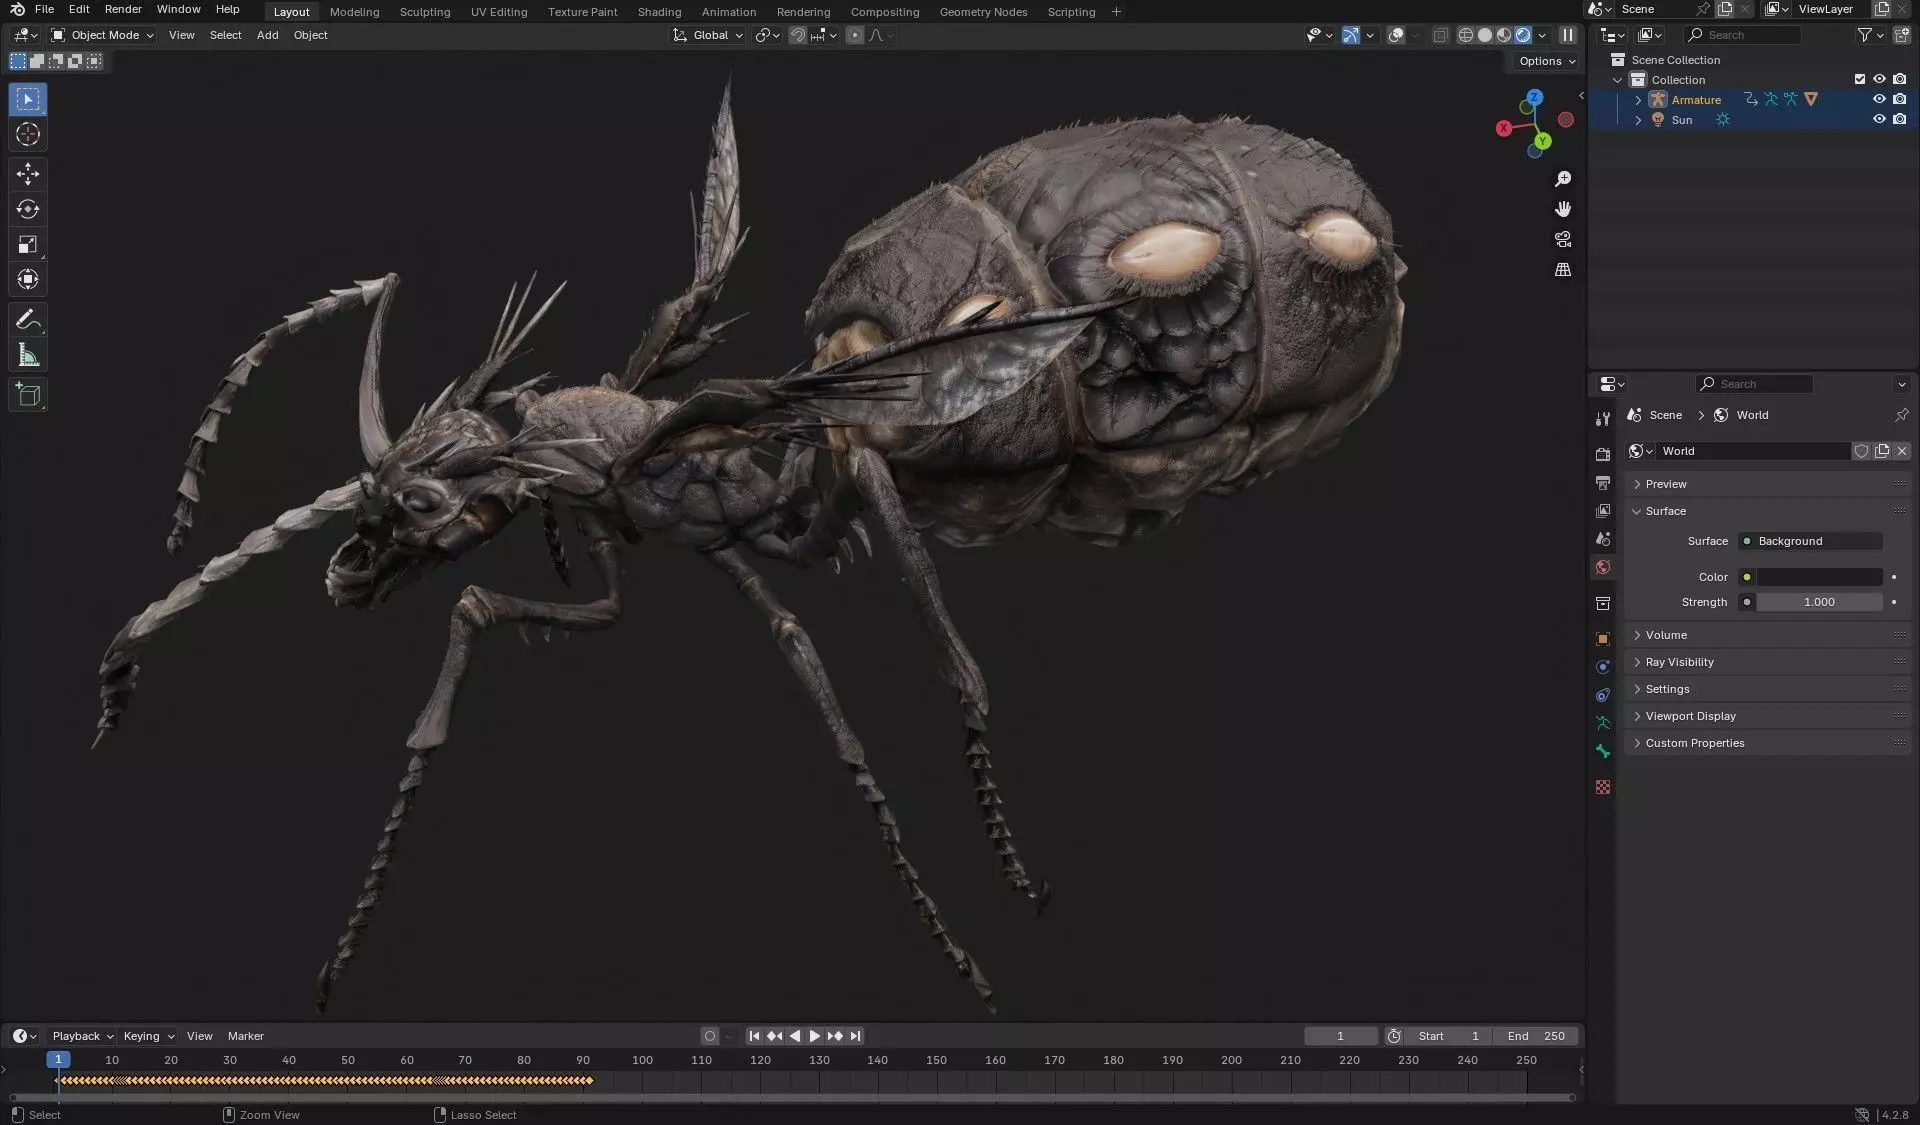Open the Scene properties tab
Screen dimensions: 1920x1125
1603,538
